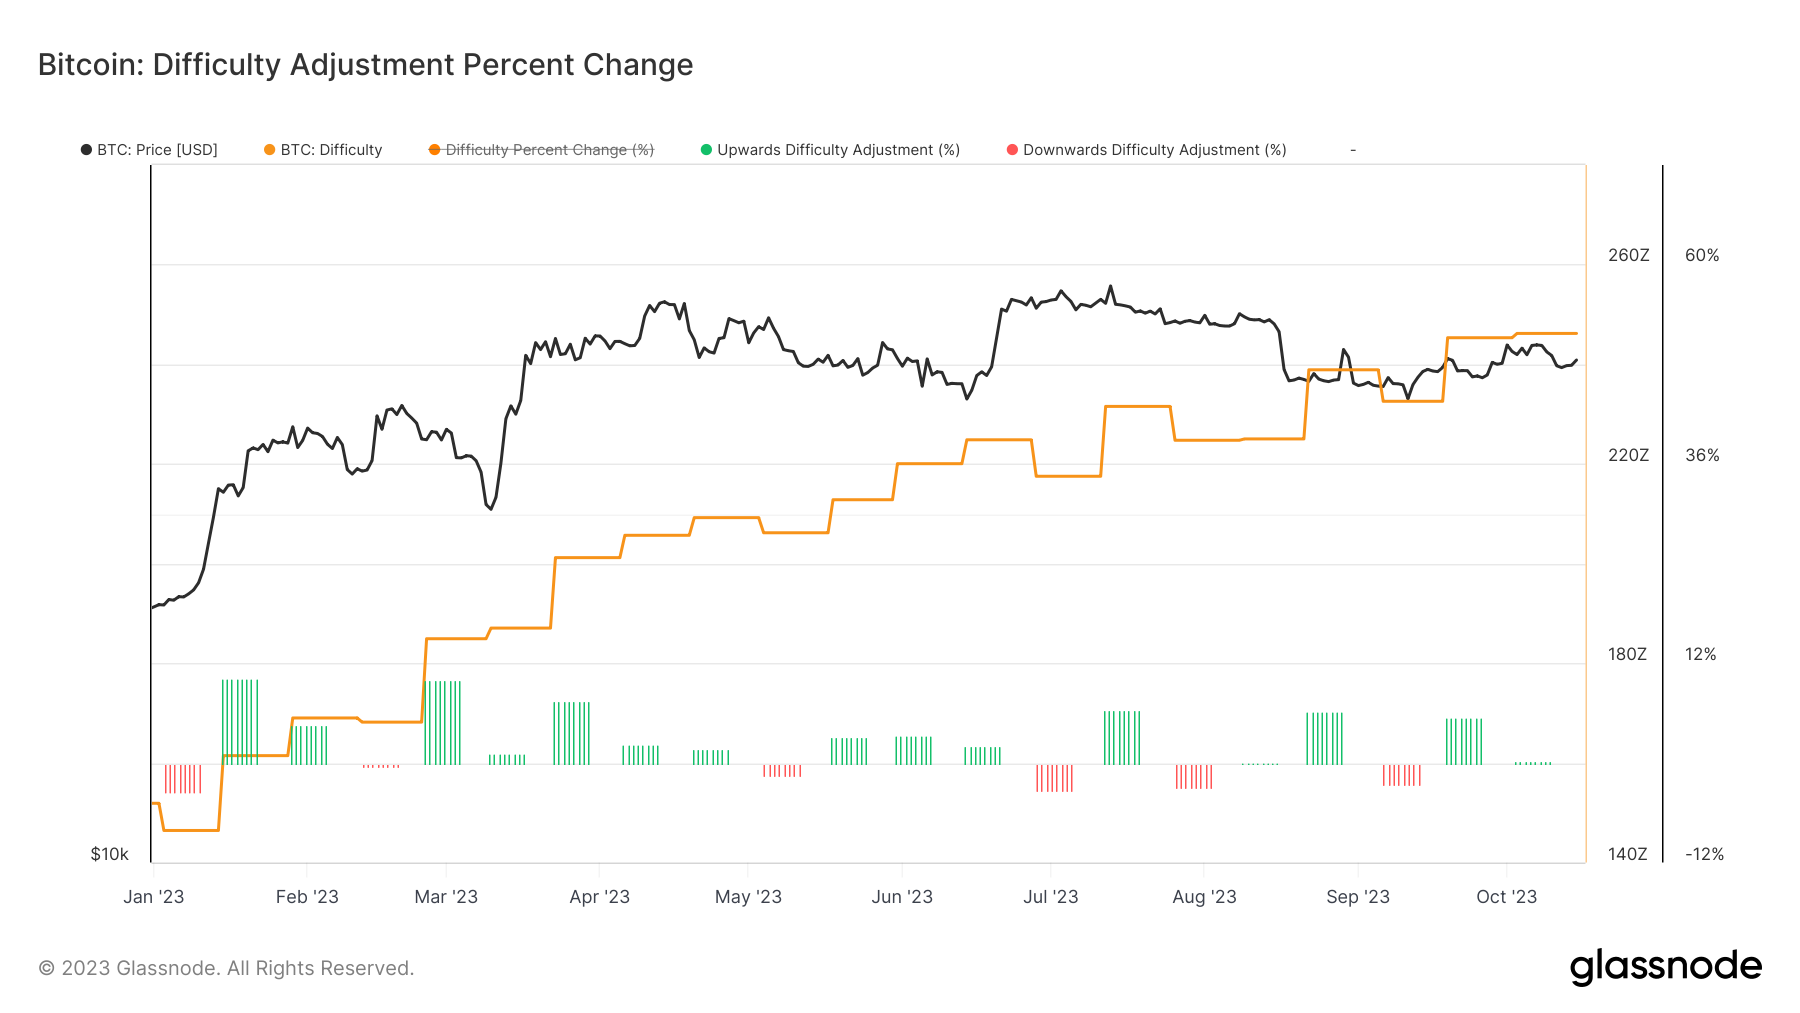The image size is (1800, 1013).
Task: Click the Oct '23 axis label
Action: click(x=1506, y=897)
